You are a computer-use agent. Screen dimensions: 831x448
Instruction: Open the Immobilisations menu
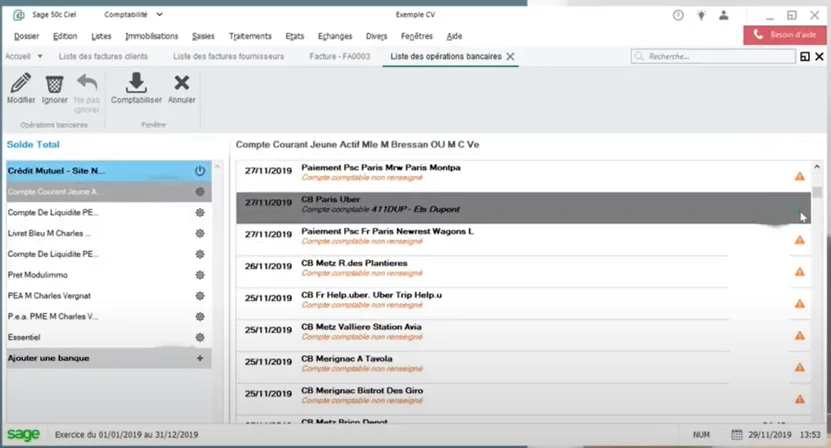152,36
